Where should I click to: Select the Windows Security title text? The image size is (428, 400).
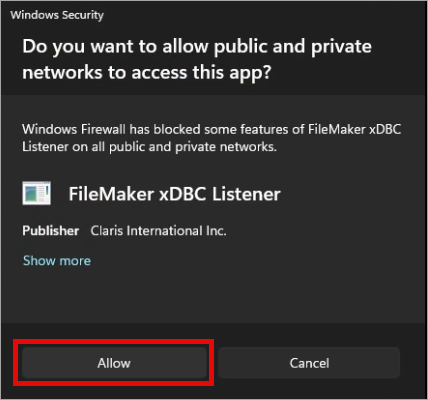[57, 15]
